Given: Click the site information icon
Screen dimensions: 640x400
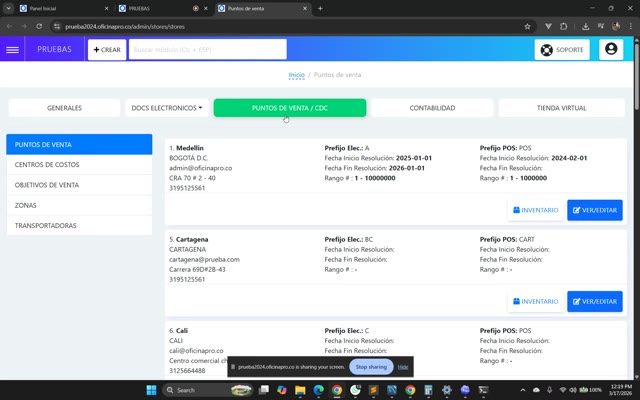Looking at the screenshot, I should pos(57,27).
